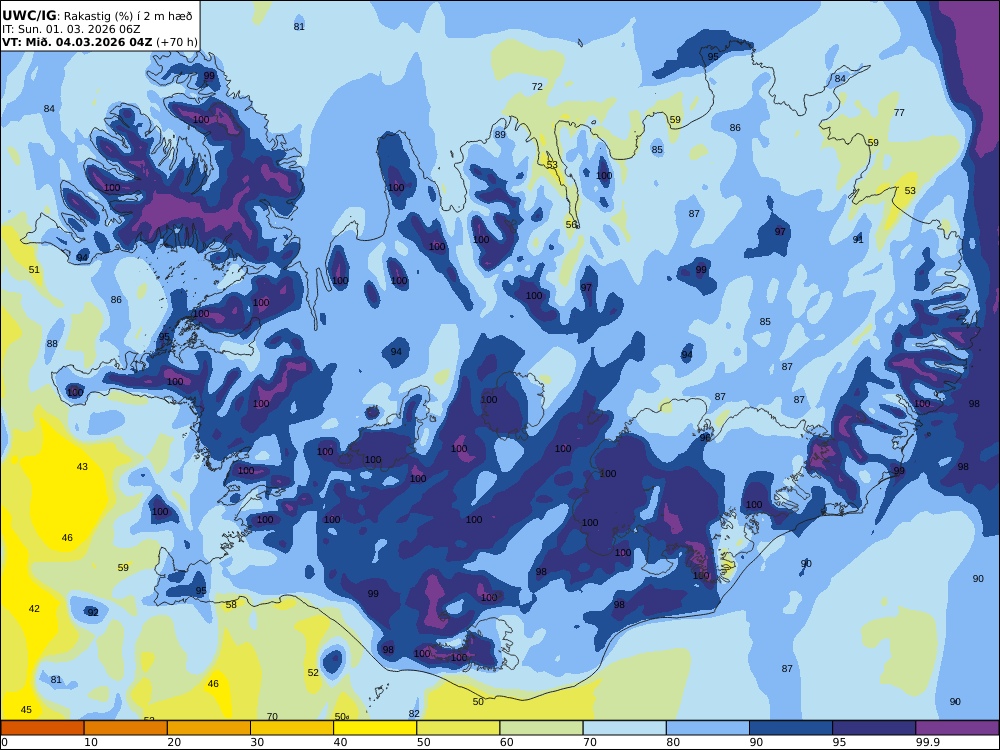
Task: Pick the pale blue 70–80 legend swatch
Action: coord(624,728)
